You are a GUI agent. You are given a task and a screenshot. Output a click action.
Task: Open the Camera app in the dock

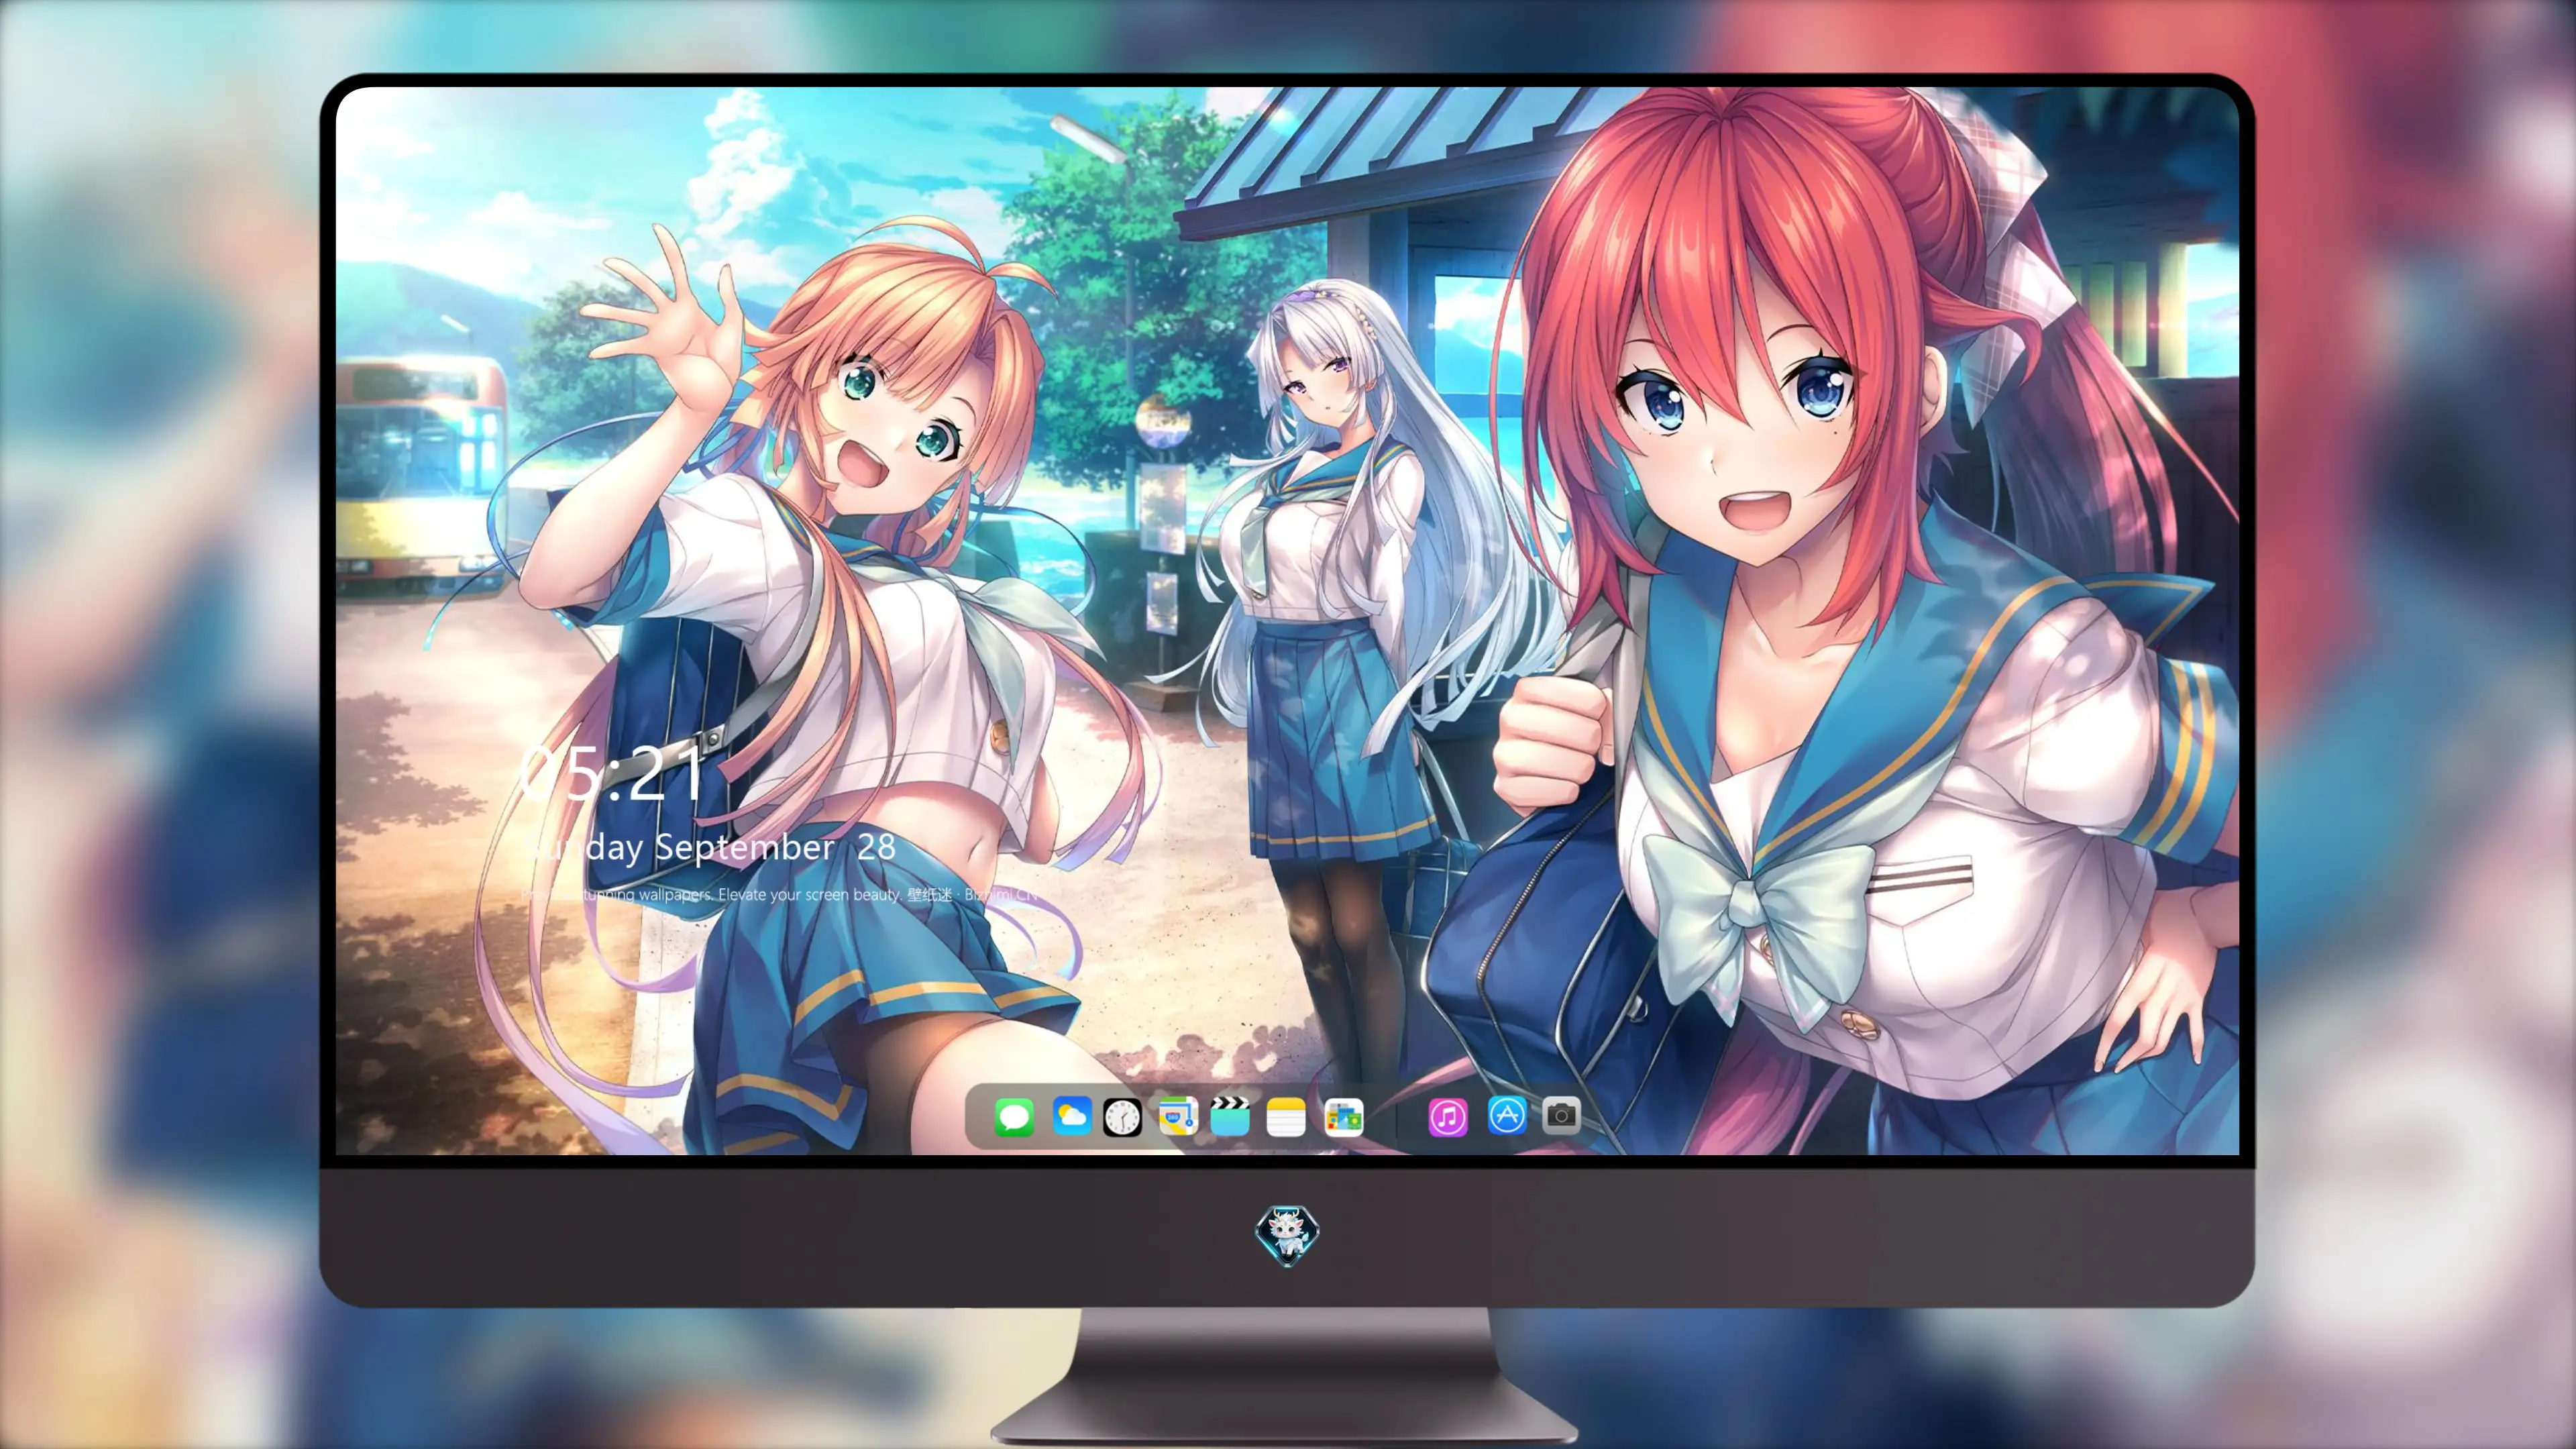1561,1116
